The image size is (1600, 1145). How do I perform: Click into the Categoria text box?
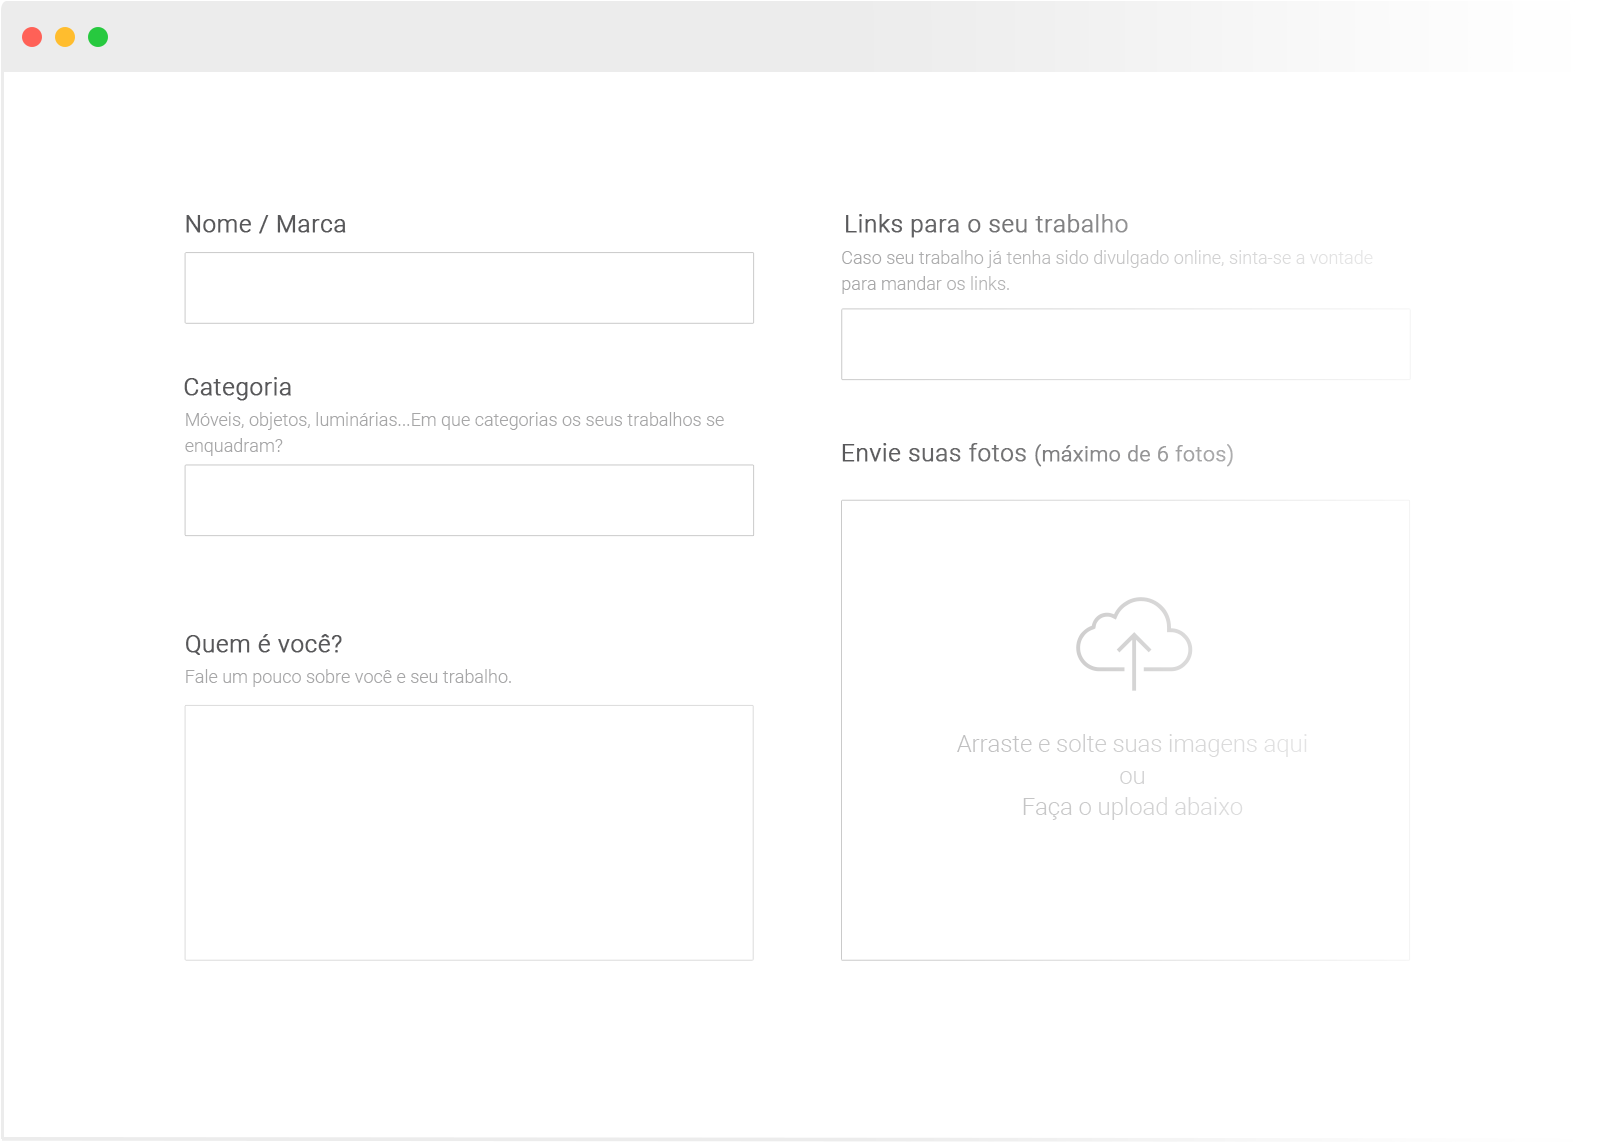click(x=469, y=500)
